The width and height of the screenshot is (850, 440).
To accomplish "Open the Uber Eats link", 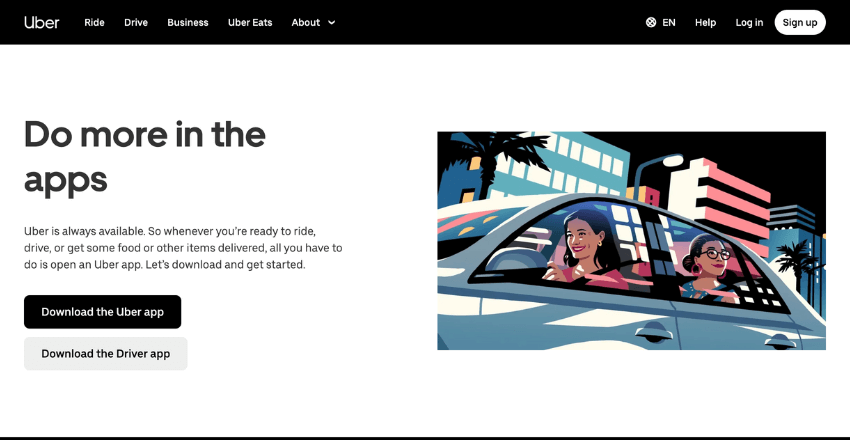I will (x=250, y=22).
